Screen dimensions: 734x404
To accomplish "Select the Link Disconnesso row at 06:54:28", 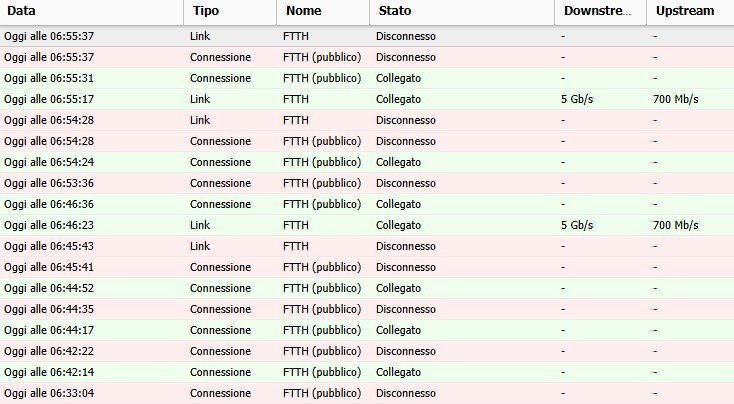I will click(x=367, y=120).
